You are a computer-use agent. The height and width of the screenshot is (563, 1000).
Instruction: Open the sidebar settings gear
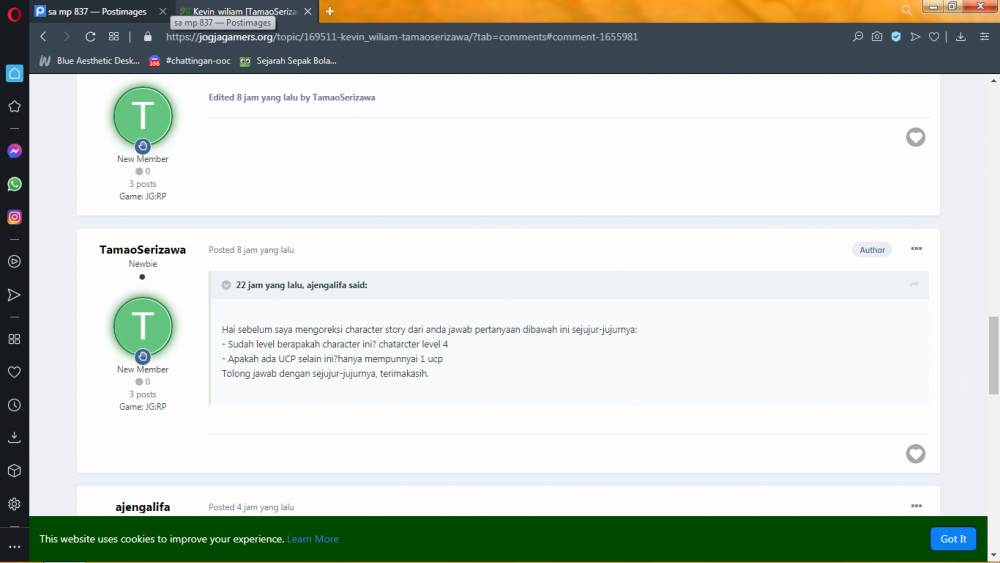click(x=14, y=504)
